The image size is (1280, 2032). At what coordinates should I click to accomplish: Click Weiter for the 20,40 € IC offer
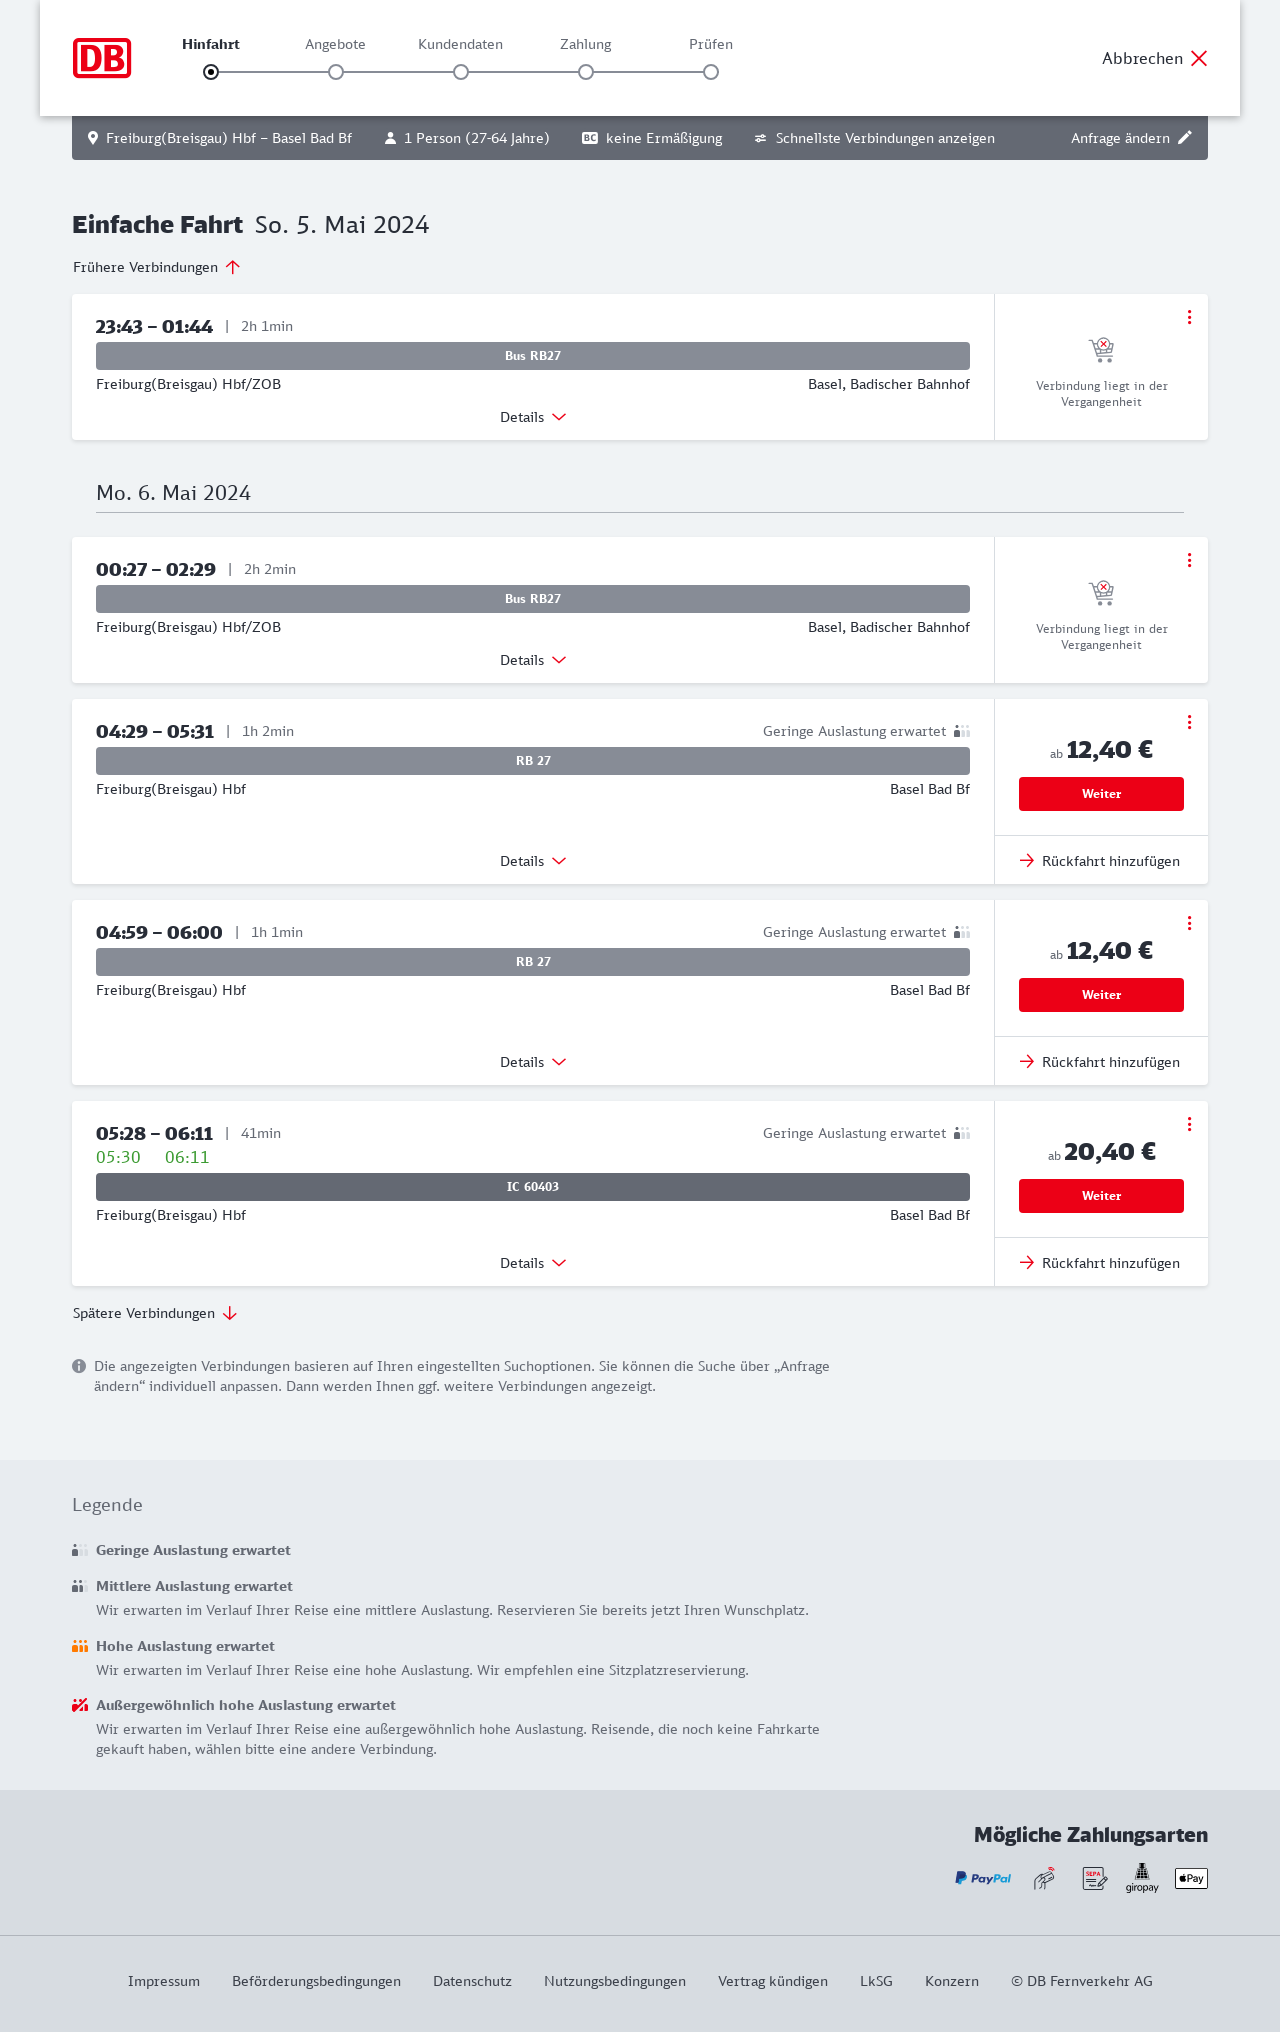(x=1101, y=1196)
